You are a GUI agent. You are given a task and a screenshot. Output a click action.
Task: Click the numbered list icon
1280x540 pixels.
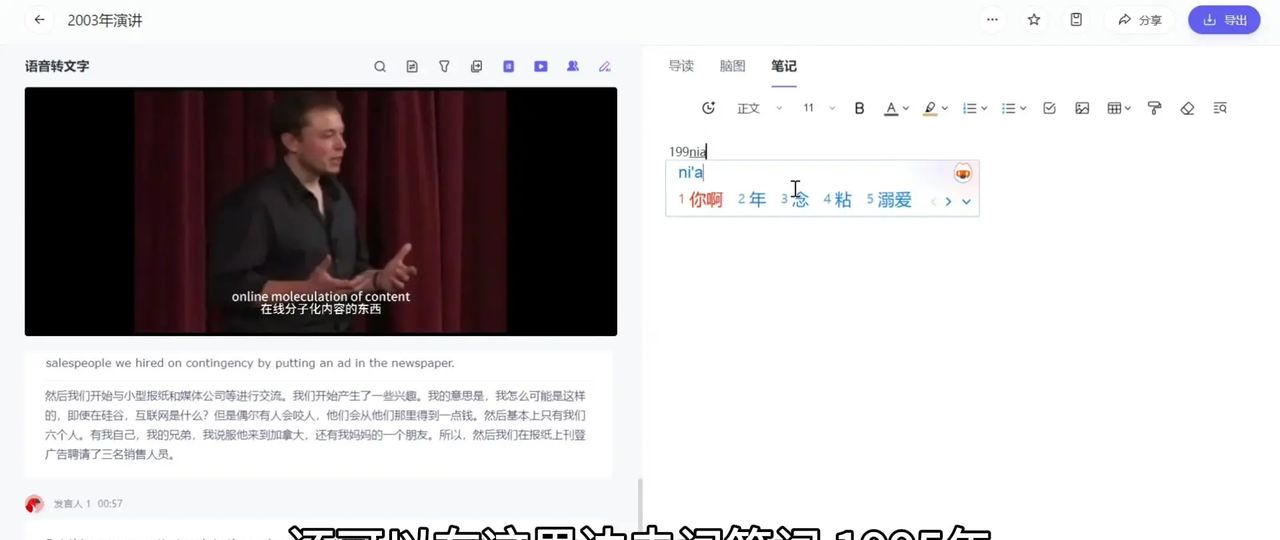point(969,108)
